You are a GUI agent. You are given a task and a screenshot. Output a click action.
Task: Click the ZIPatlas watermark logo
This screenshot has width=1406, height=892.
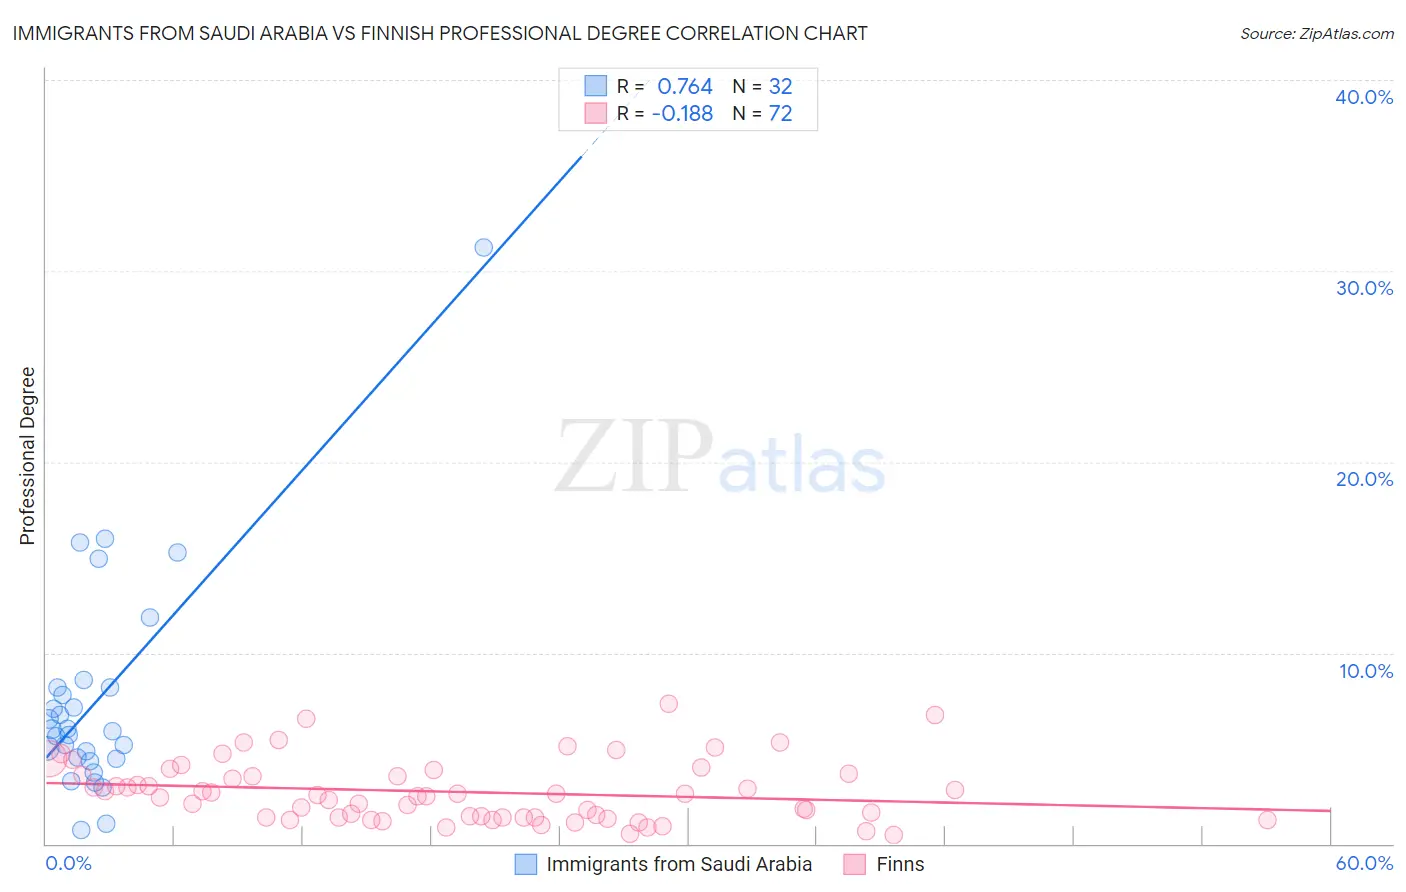(720, 457)
